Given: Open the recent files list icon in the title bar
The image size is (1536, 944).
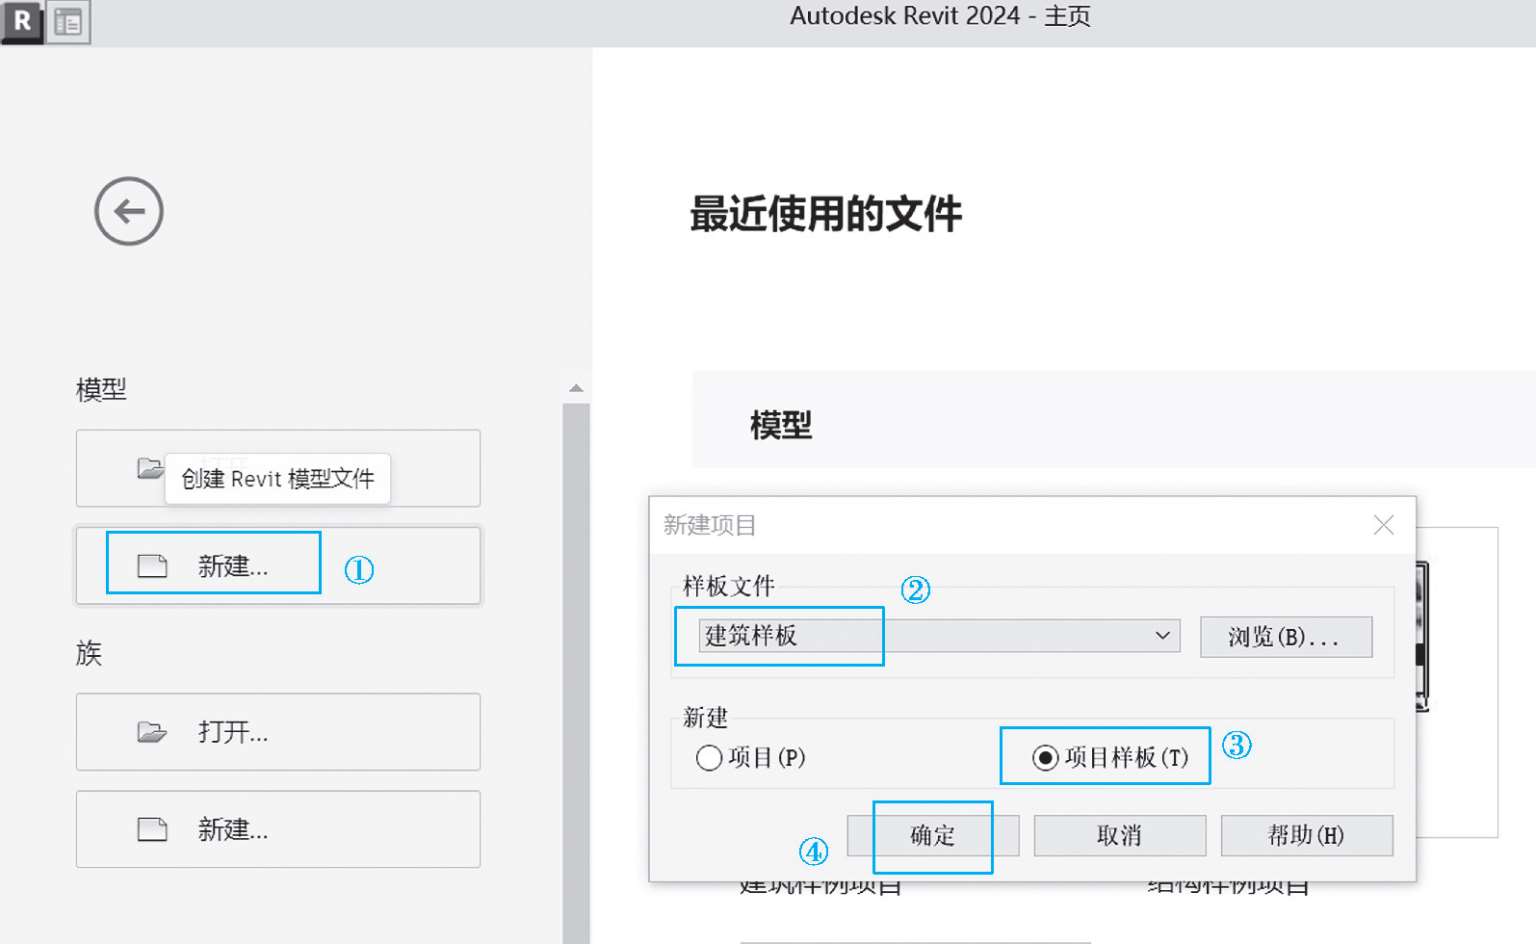Looking at the screenshot, I should (x=68, y=22).
